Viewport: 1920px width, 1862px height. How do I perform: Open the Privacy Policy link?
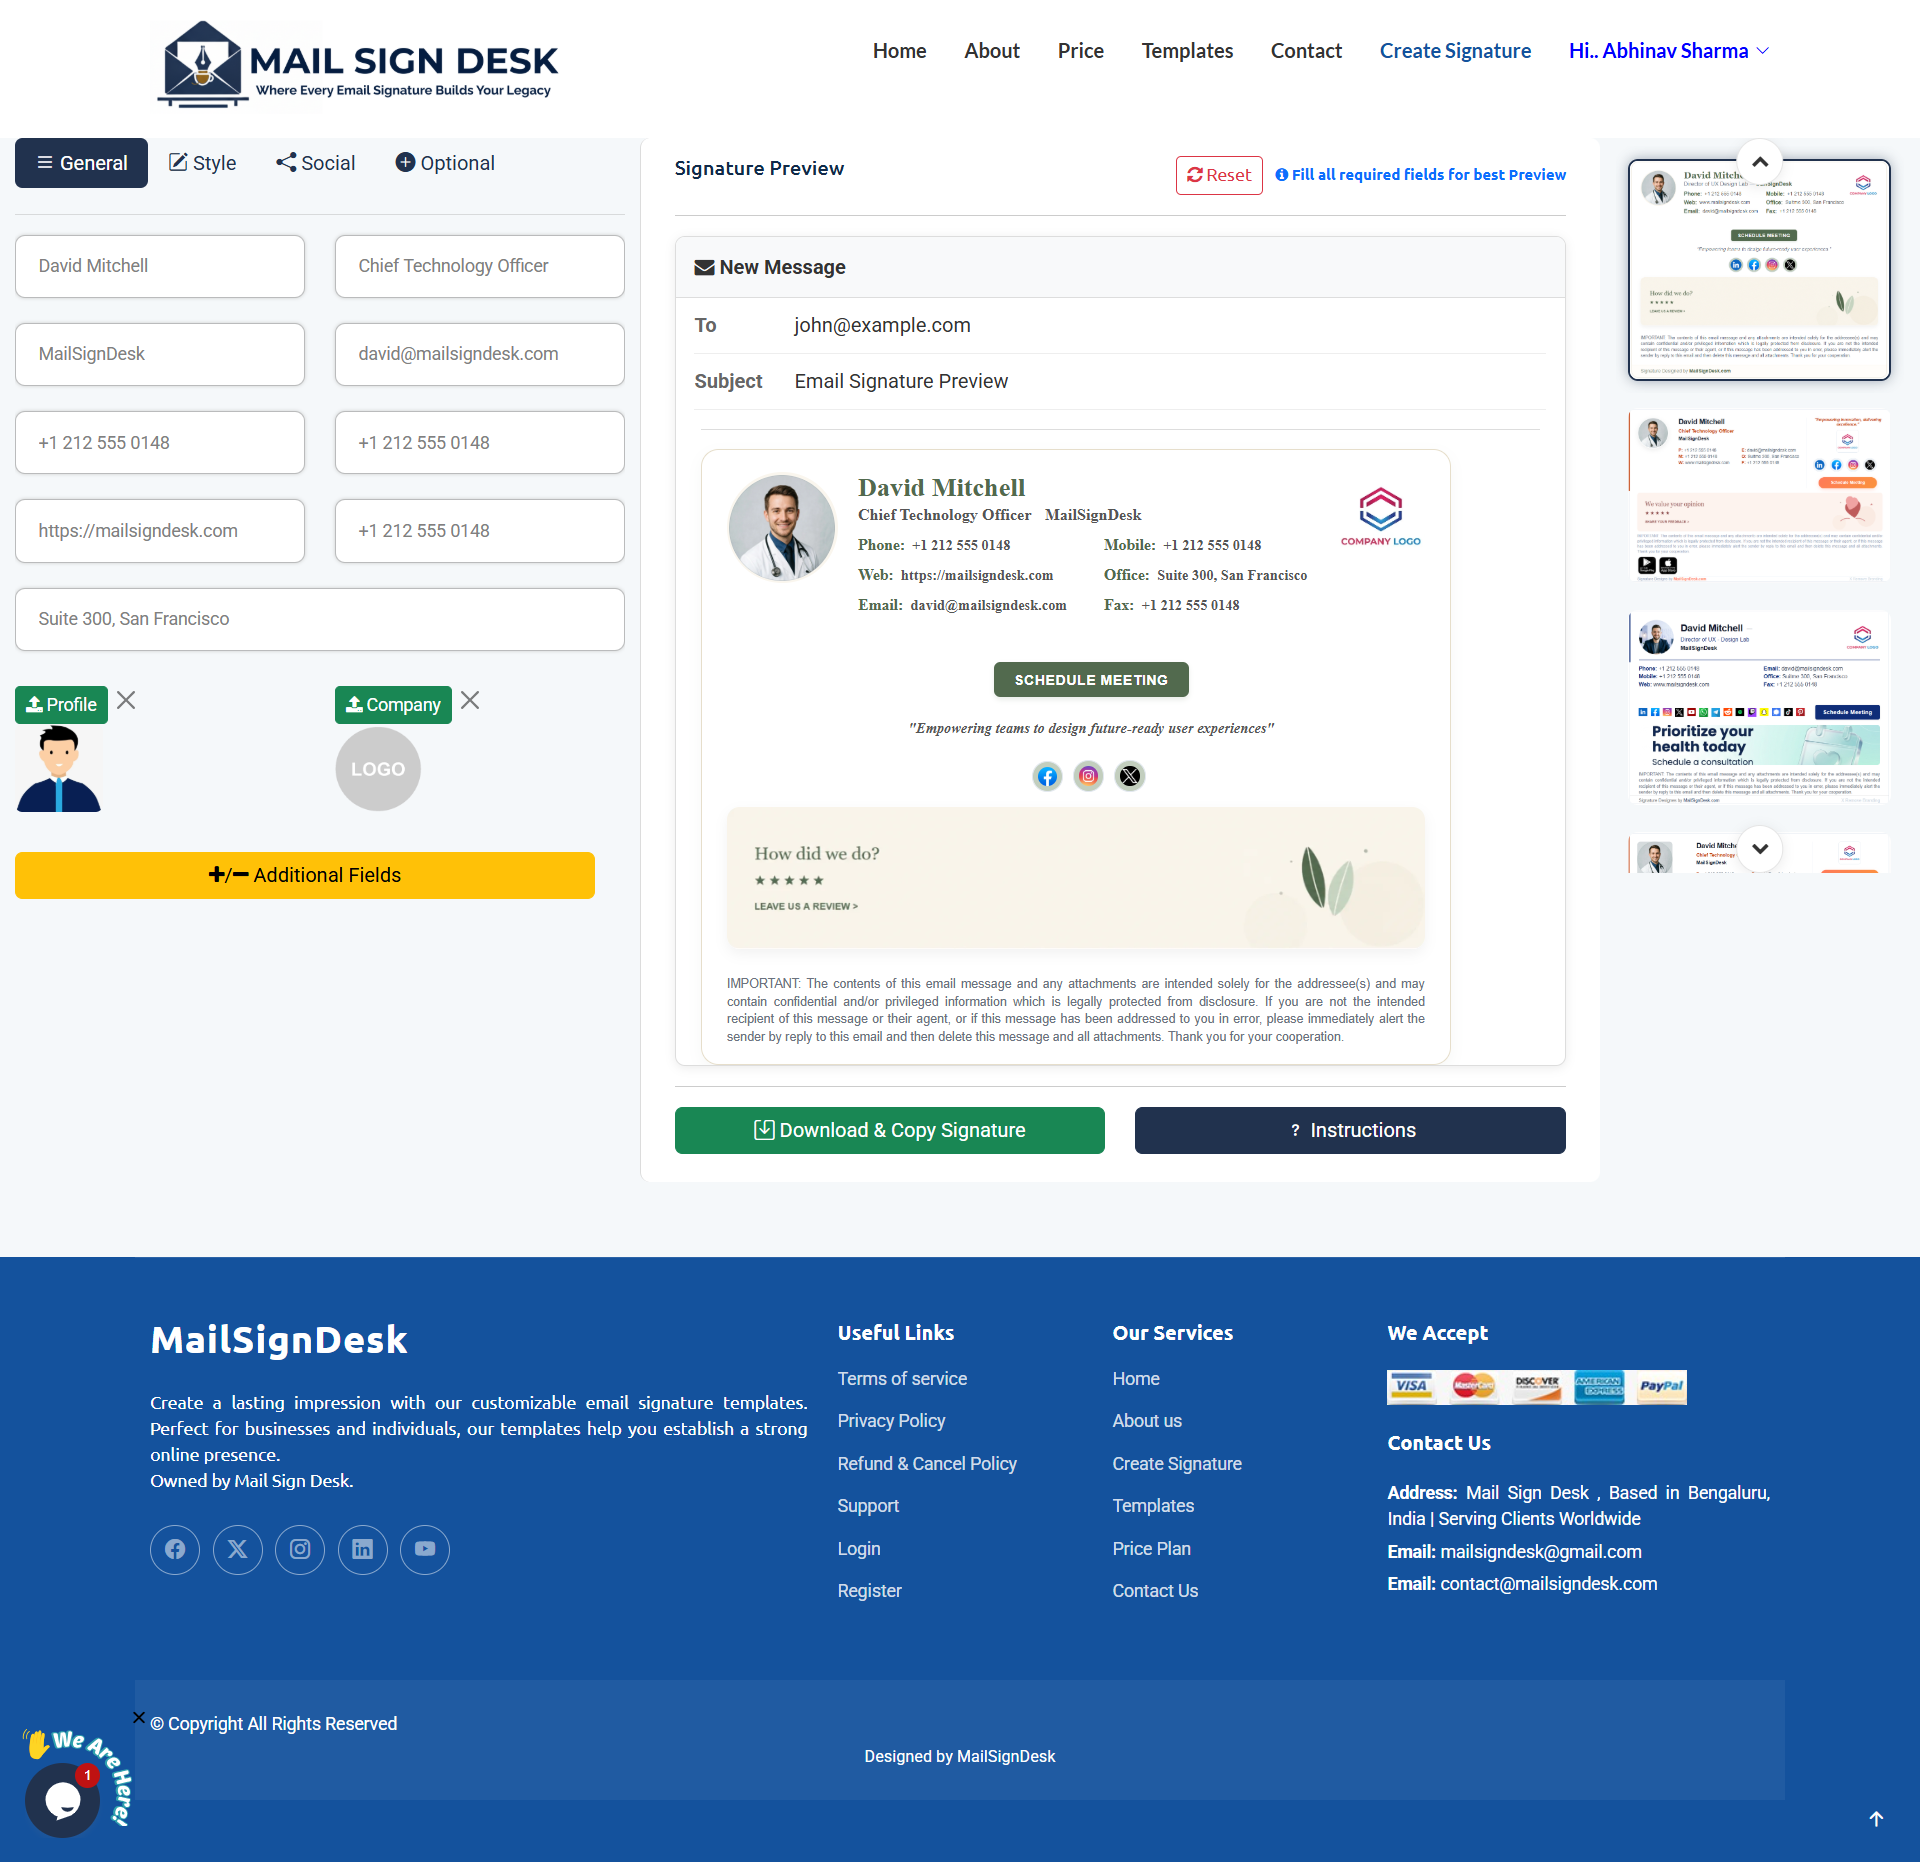coord(891,1421)
